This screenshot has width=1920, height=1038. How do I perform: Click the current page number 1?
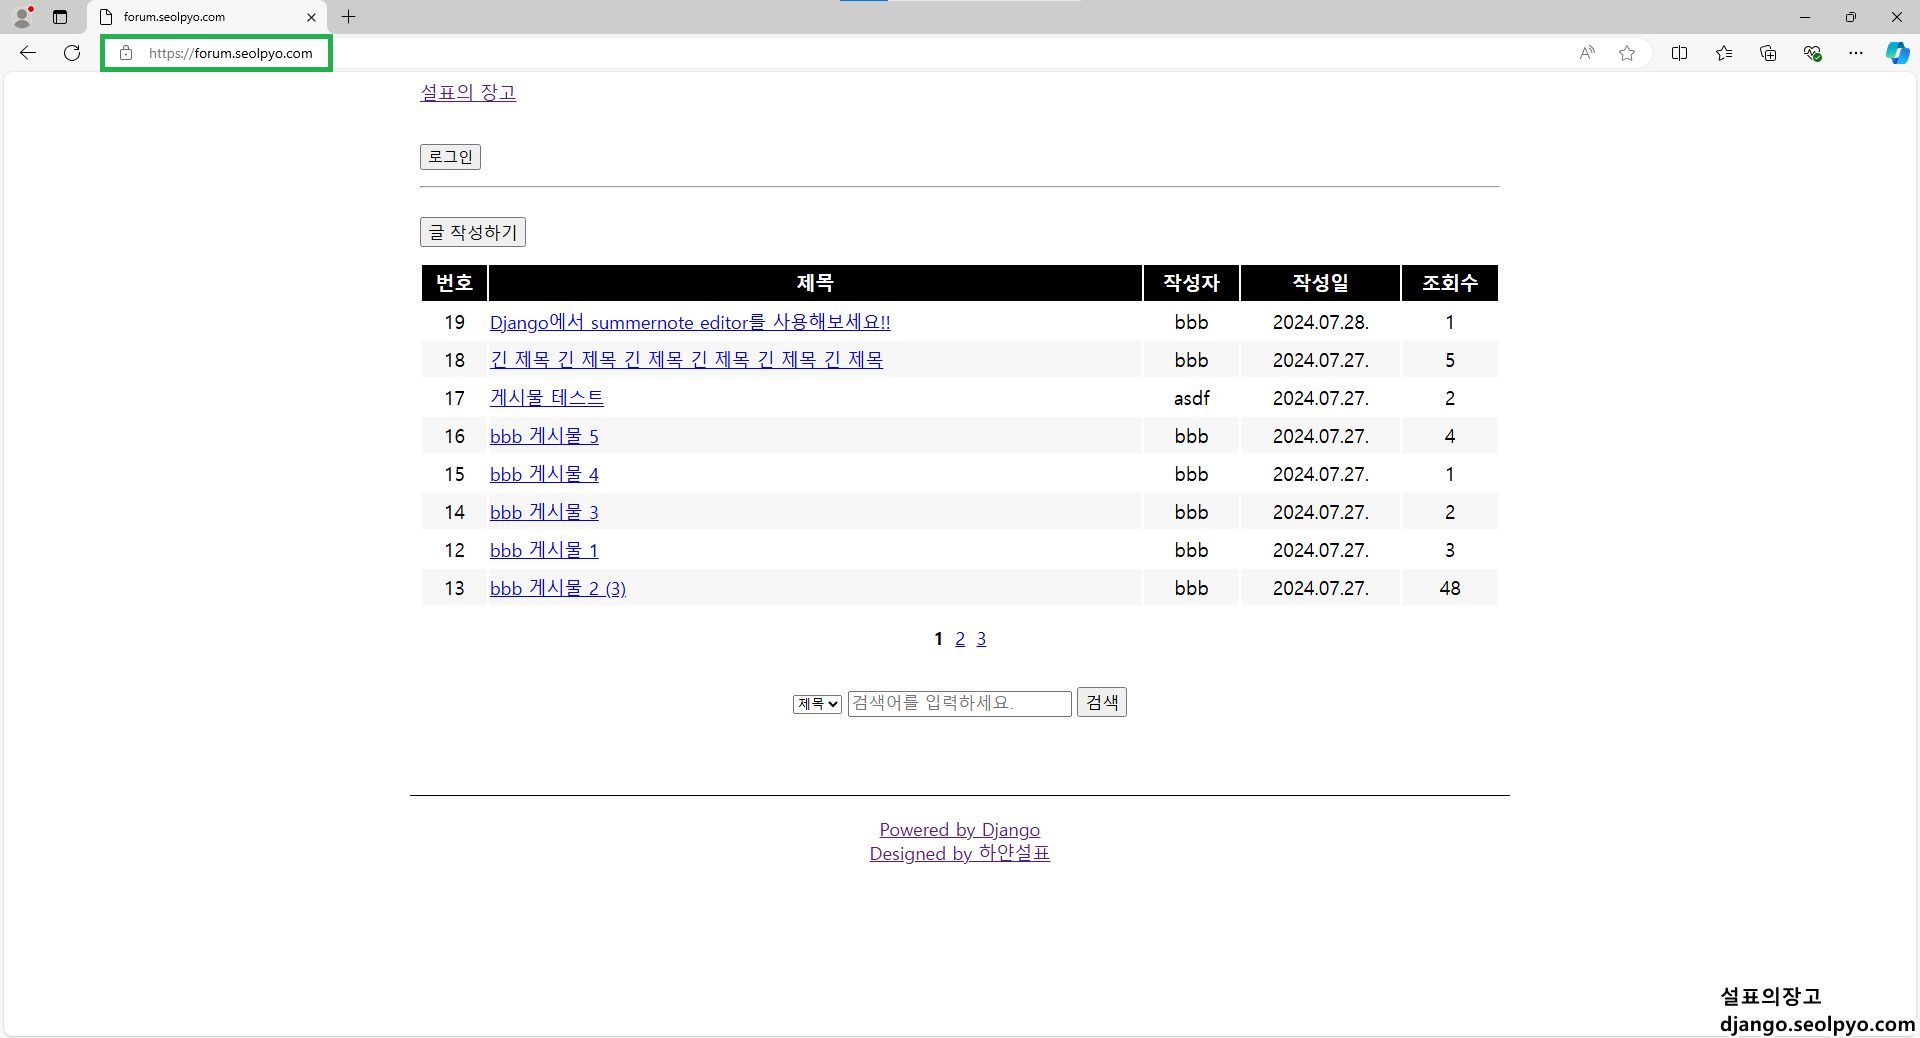(938, 639)
